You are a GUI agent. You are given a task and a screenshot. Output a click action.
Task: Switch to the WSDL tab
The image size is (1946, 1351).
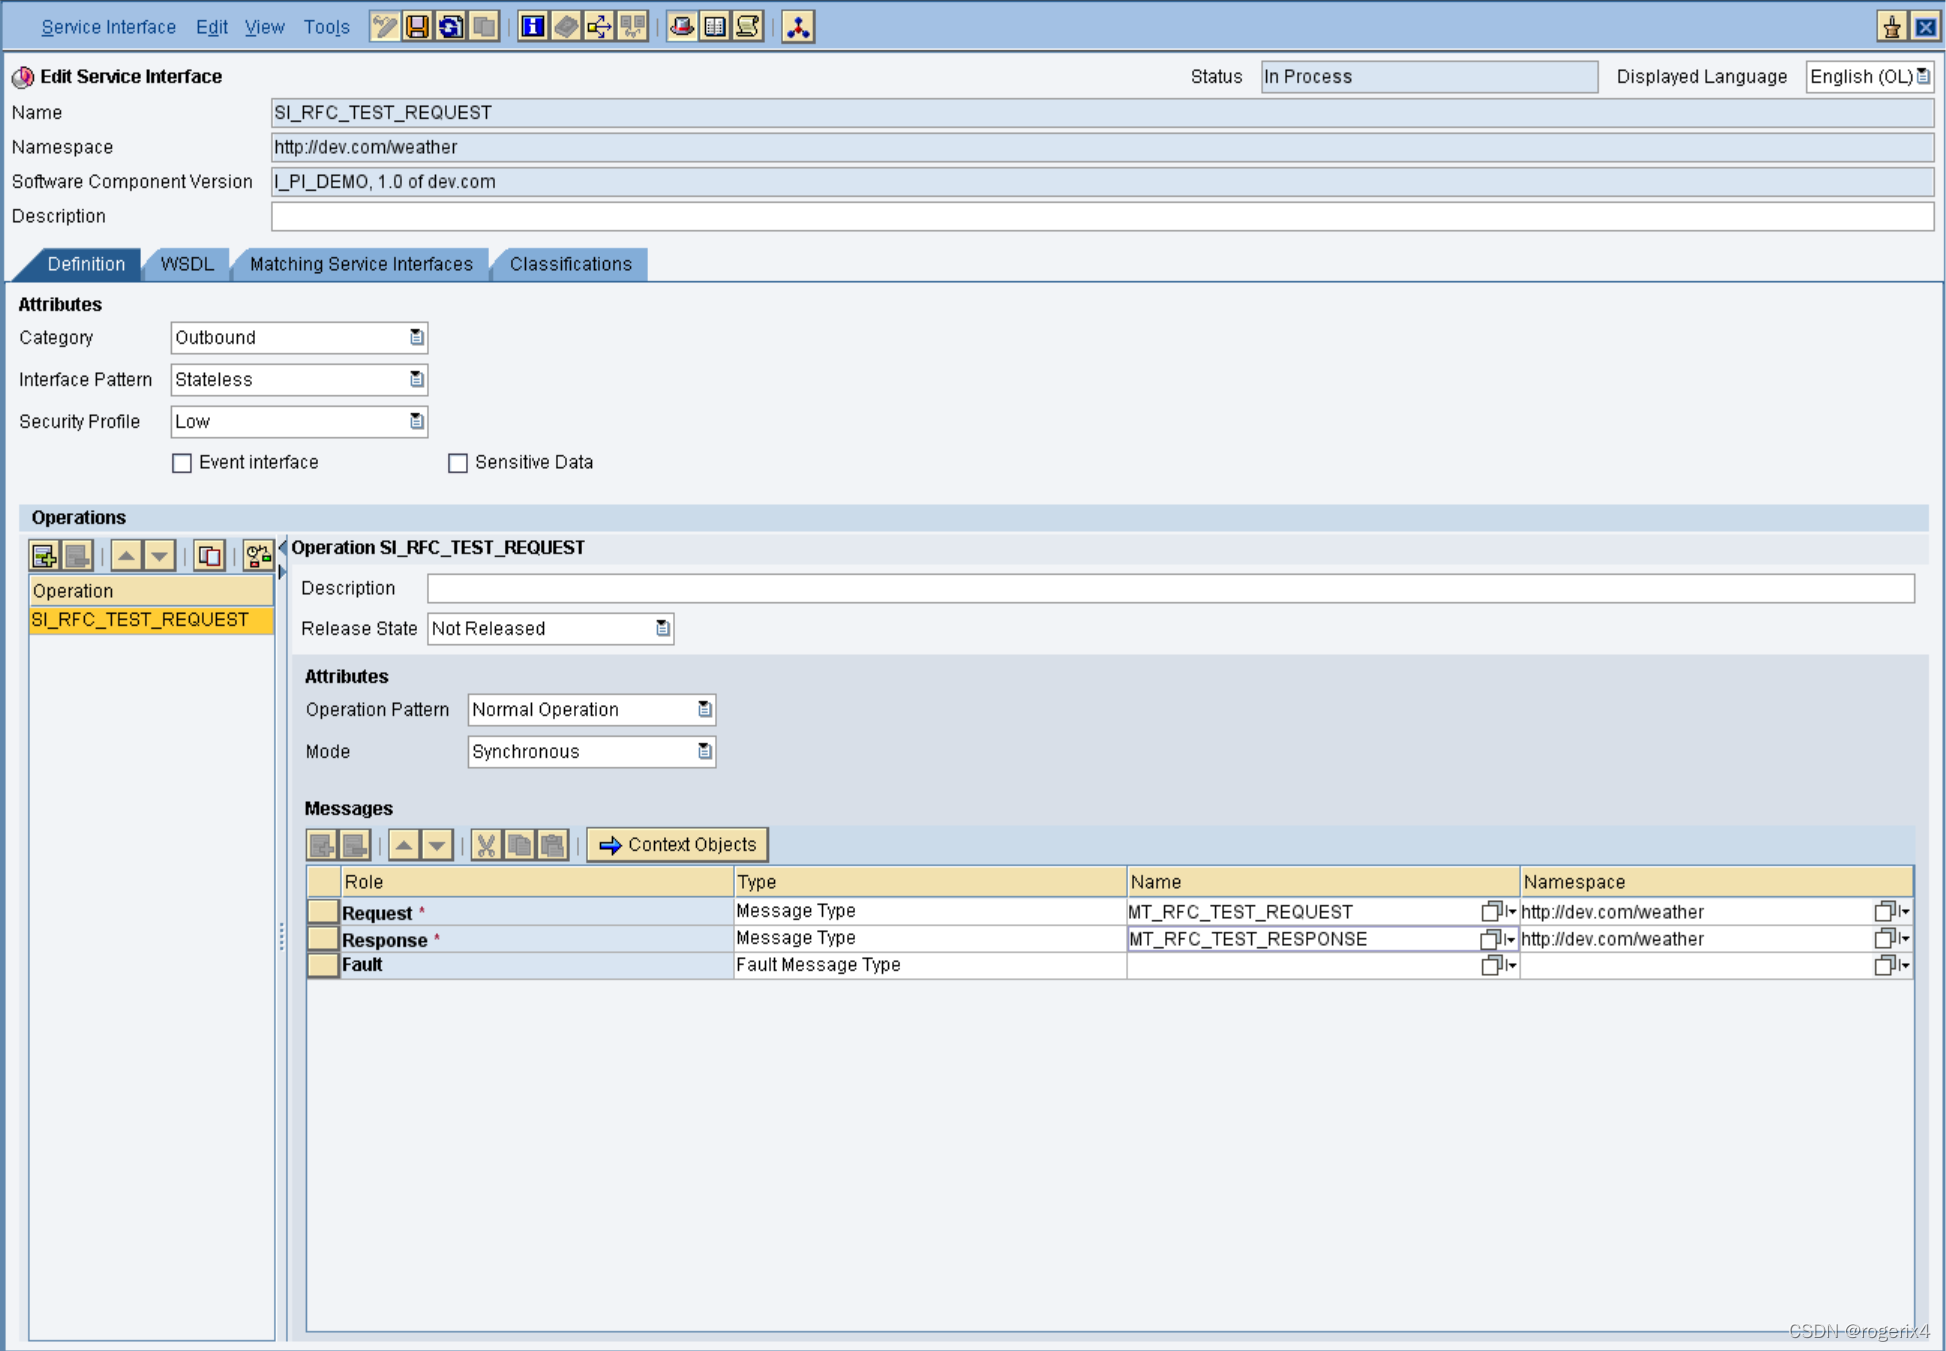click(187, 264)
